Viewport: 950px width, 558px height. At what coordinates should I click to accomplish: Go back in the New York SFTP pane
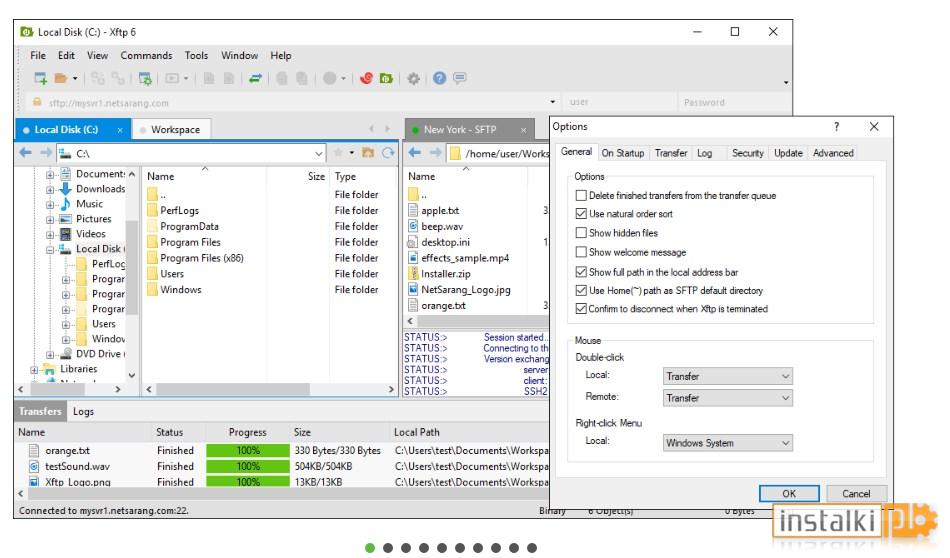point(414,153)
